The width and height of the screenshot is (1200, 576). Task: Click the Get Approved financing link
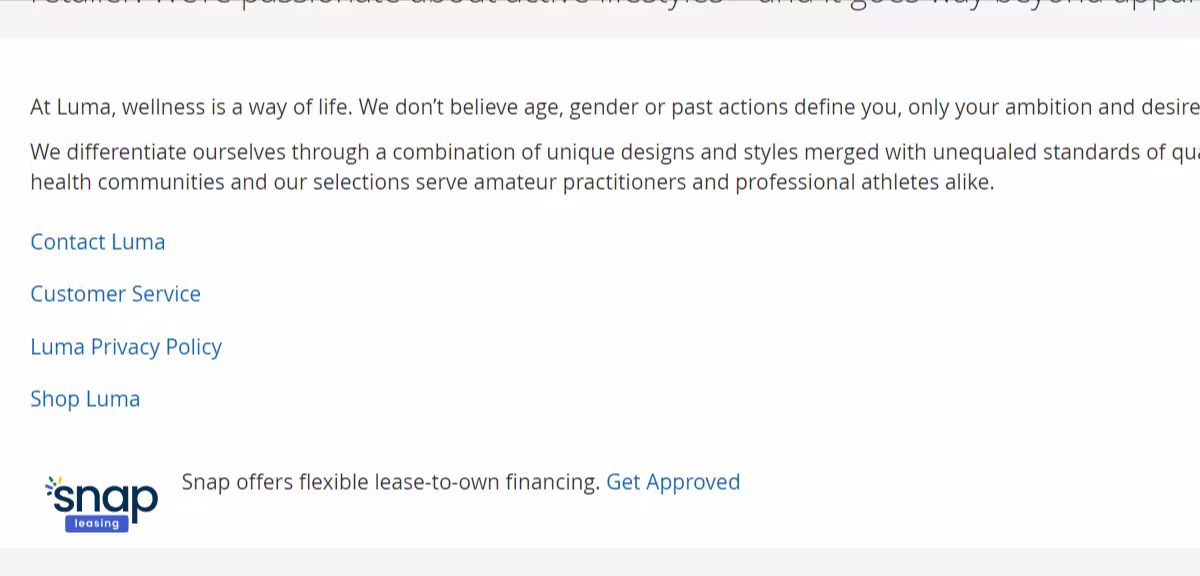[673, 482]
